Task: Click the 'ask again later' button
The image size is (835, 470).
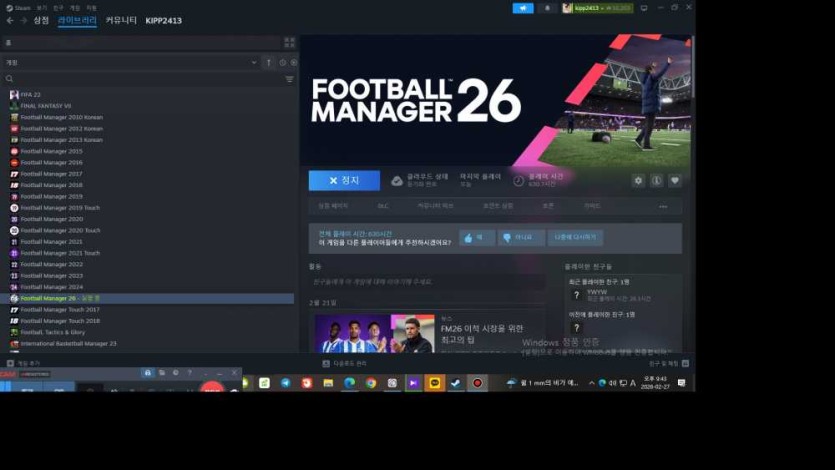Action: pos(575,238)
